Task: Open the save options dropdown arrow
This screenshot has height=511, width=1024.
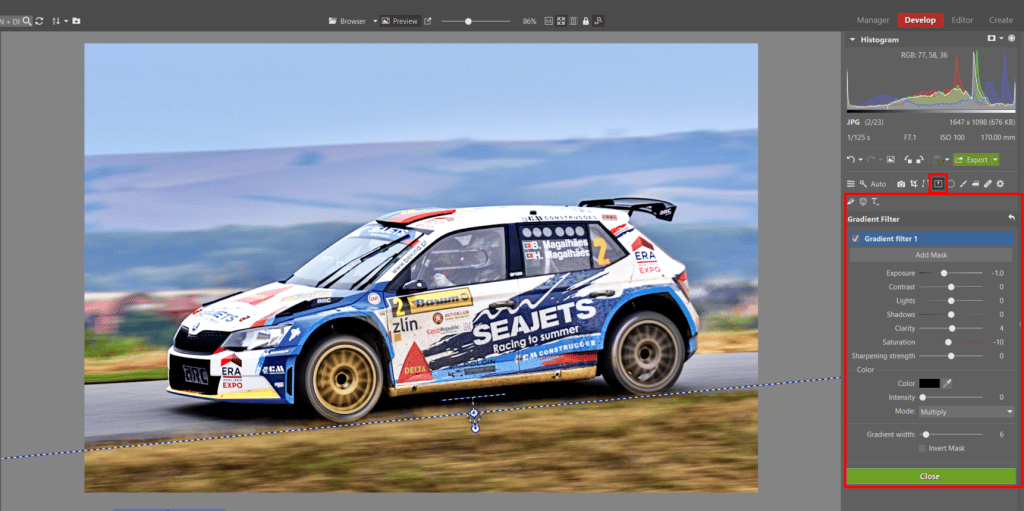Action: click(947, 159)
